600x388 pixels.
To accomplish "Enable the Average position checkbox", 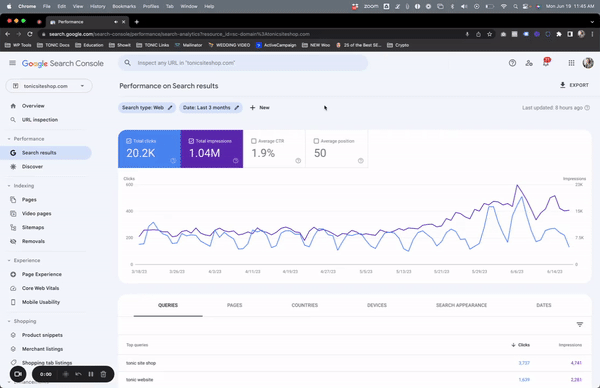I will pyautogui.click(x=316, y=141).
